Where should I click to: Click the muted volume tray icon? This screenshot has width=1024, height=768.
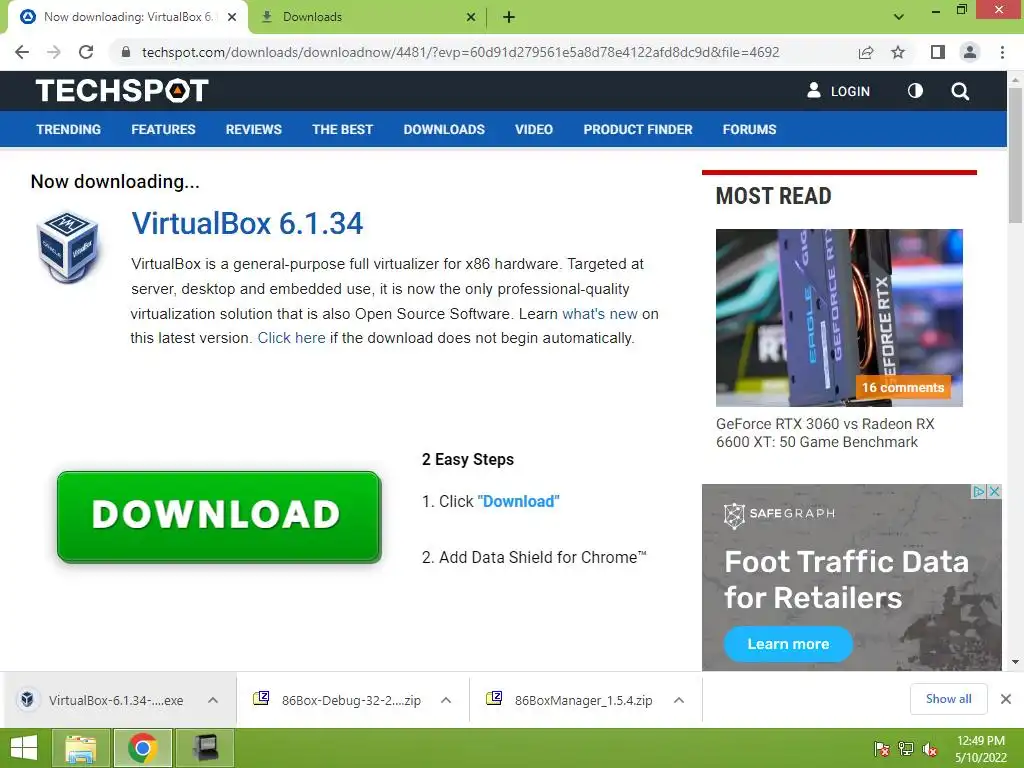[x=930, y=749]
